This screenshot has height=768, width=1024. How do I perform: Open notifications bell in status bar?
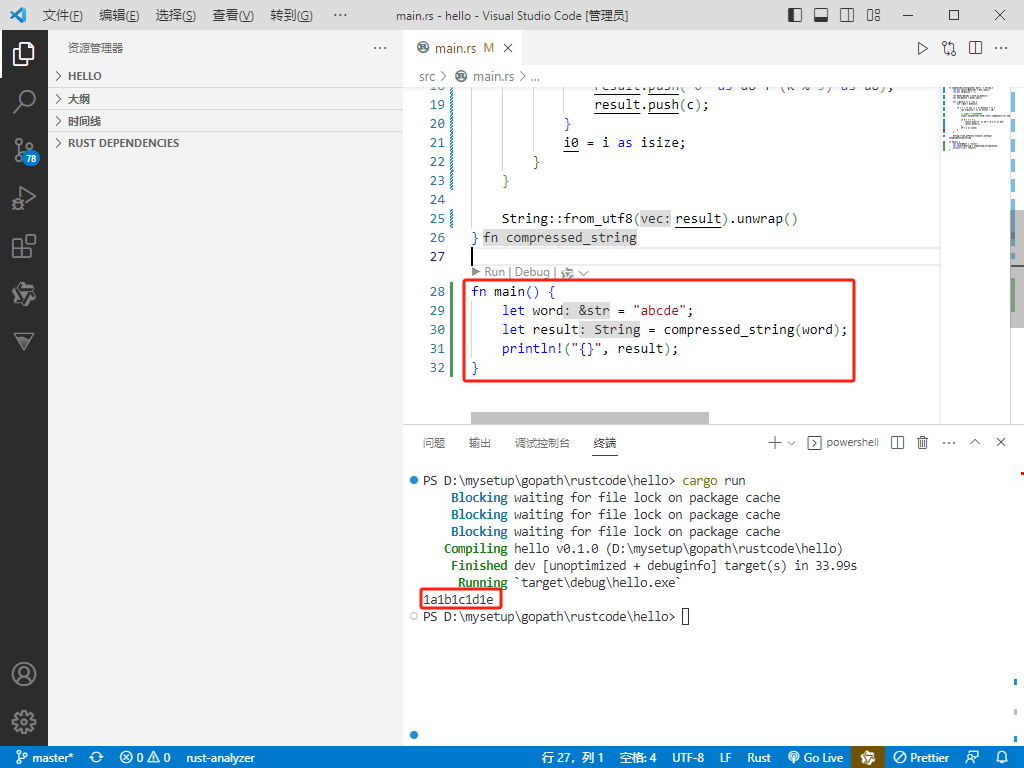tap(1002, 758)
